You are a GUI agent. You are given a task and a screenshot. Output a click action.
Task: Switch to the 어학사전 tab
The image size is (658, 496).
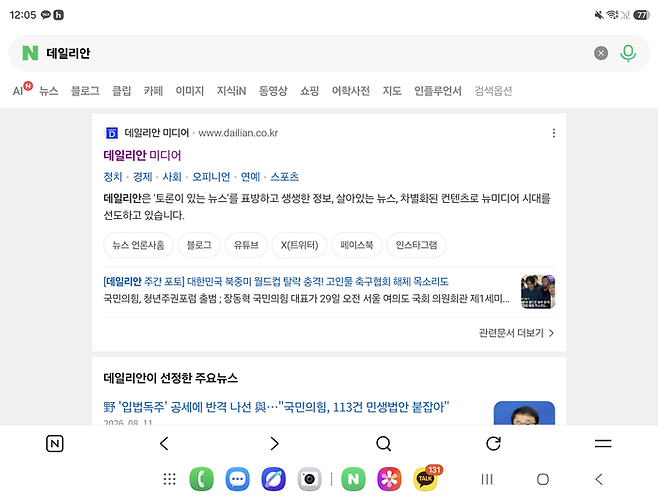click(350, 91)
